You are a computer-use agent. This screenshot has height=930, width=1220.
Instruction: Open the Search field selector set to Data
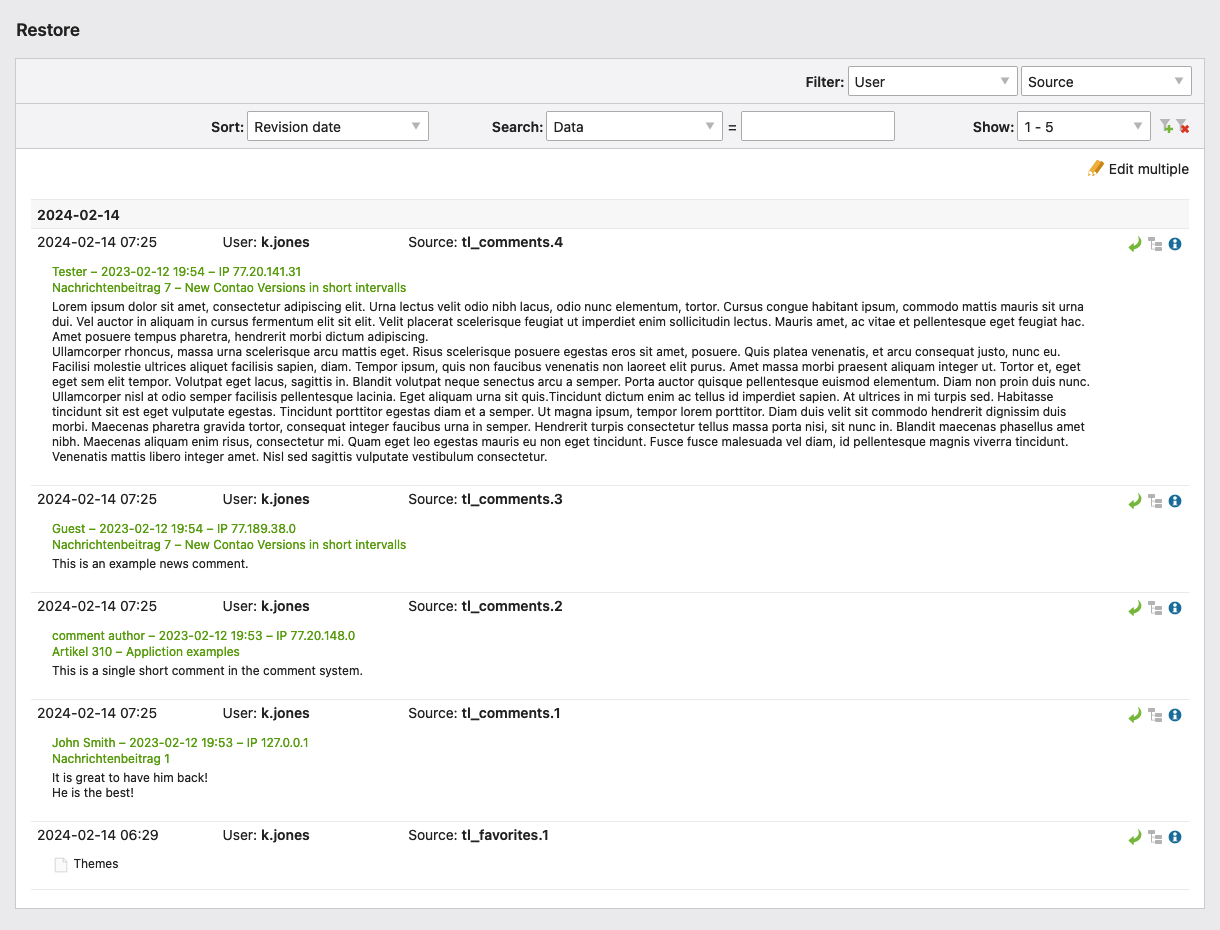pos(634,127)
